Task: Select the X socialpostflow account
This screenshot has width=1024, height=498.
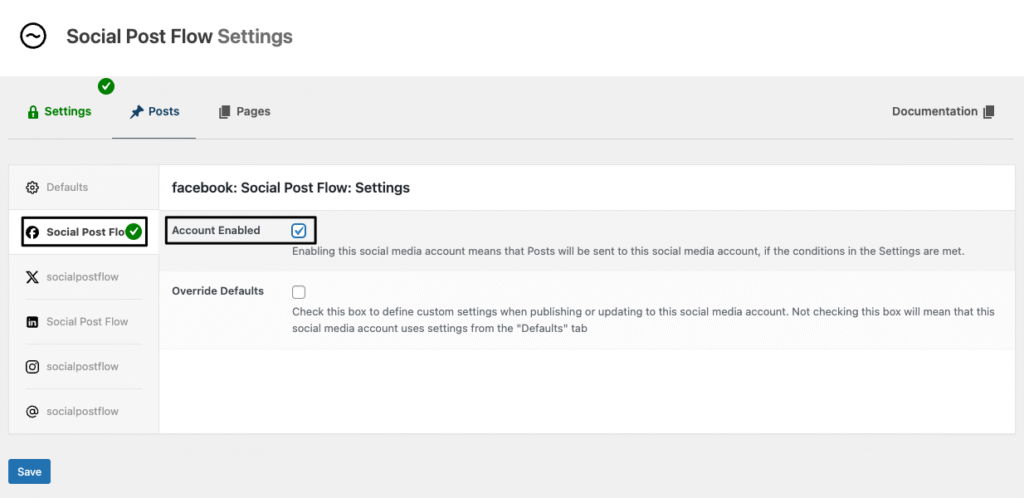Action: point(84,277)
